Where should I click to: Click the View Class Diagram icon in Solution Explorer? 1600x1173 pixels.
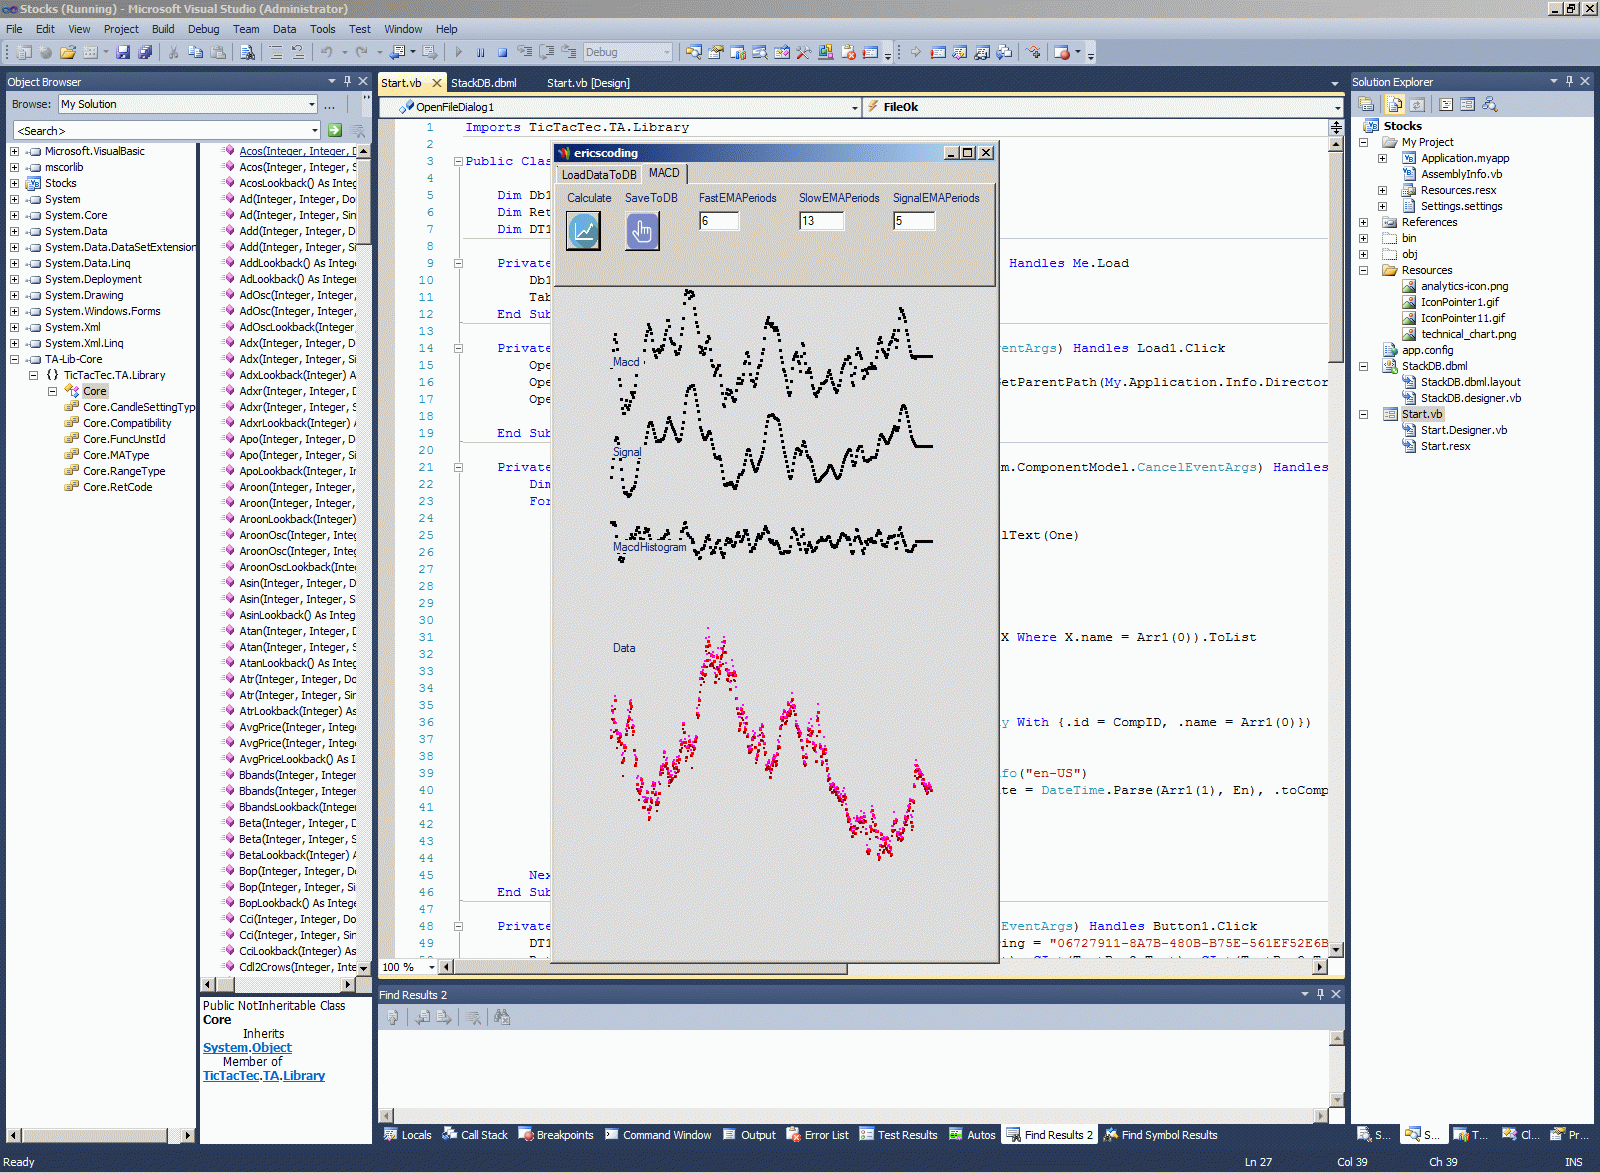click(1490, 104)
